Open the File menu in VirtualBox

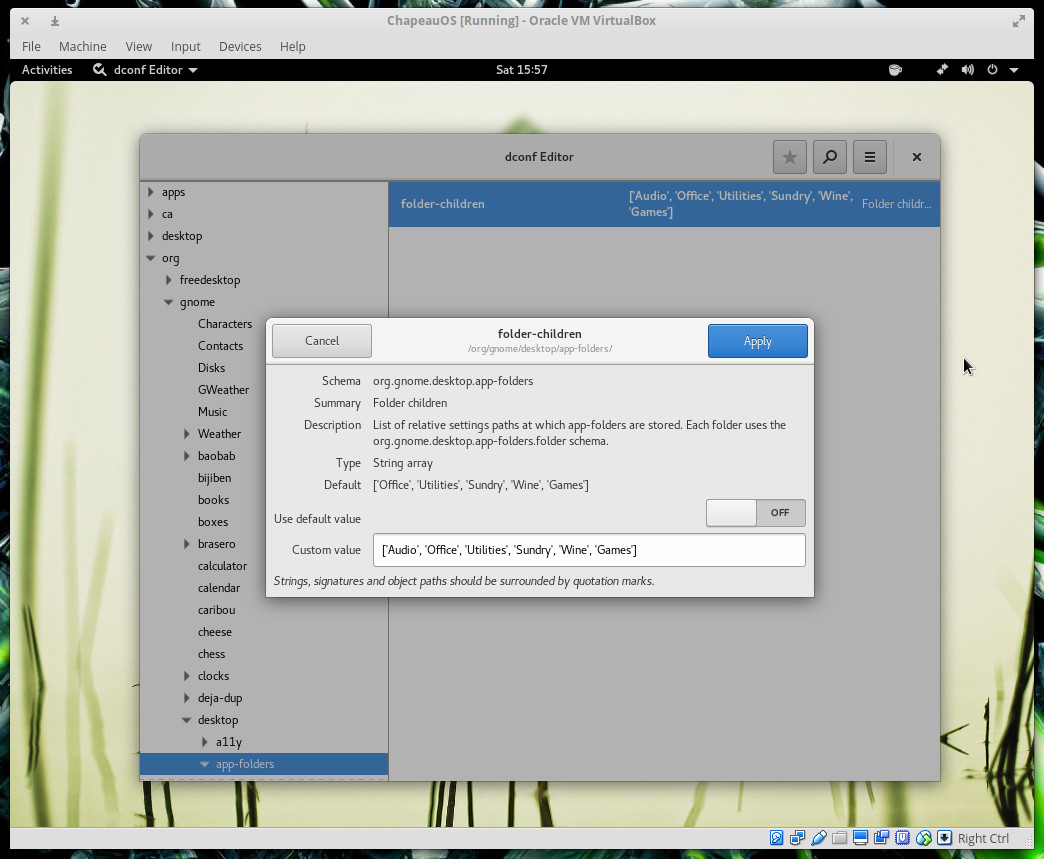31,47
